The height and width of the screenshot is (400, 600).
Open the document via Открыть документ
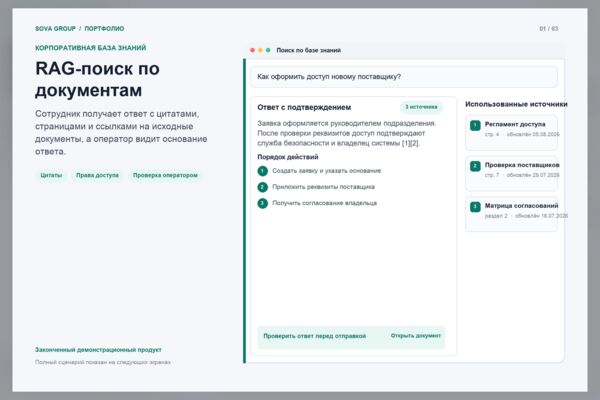(x=416, y=336)
